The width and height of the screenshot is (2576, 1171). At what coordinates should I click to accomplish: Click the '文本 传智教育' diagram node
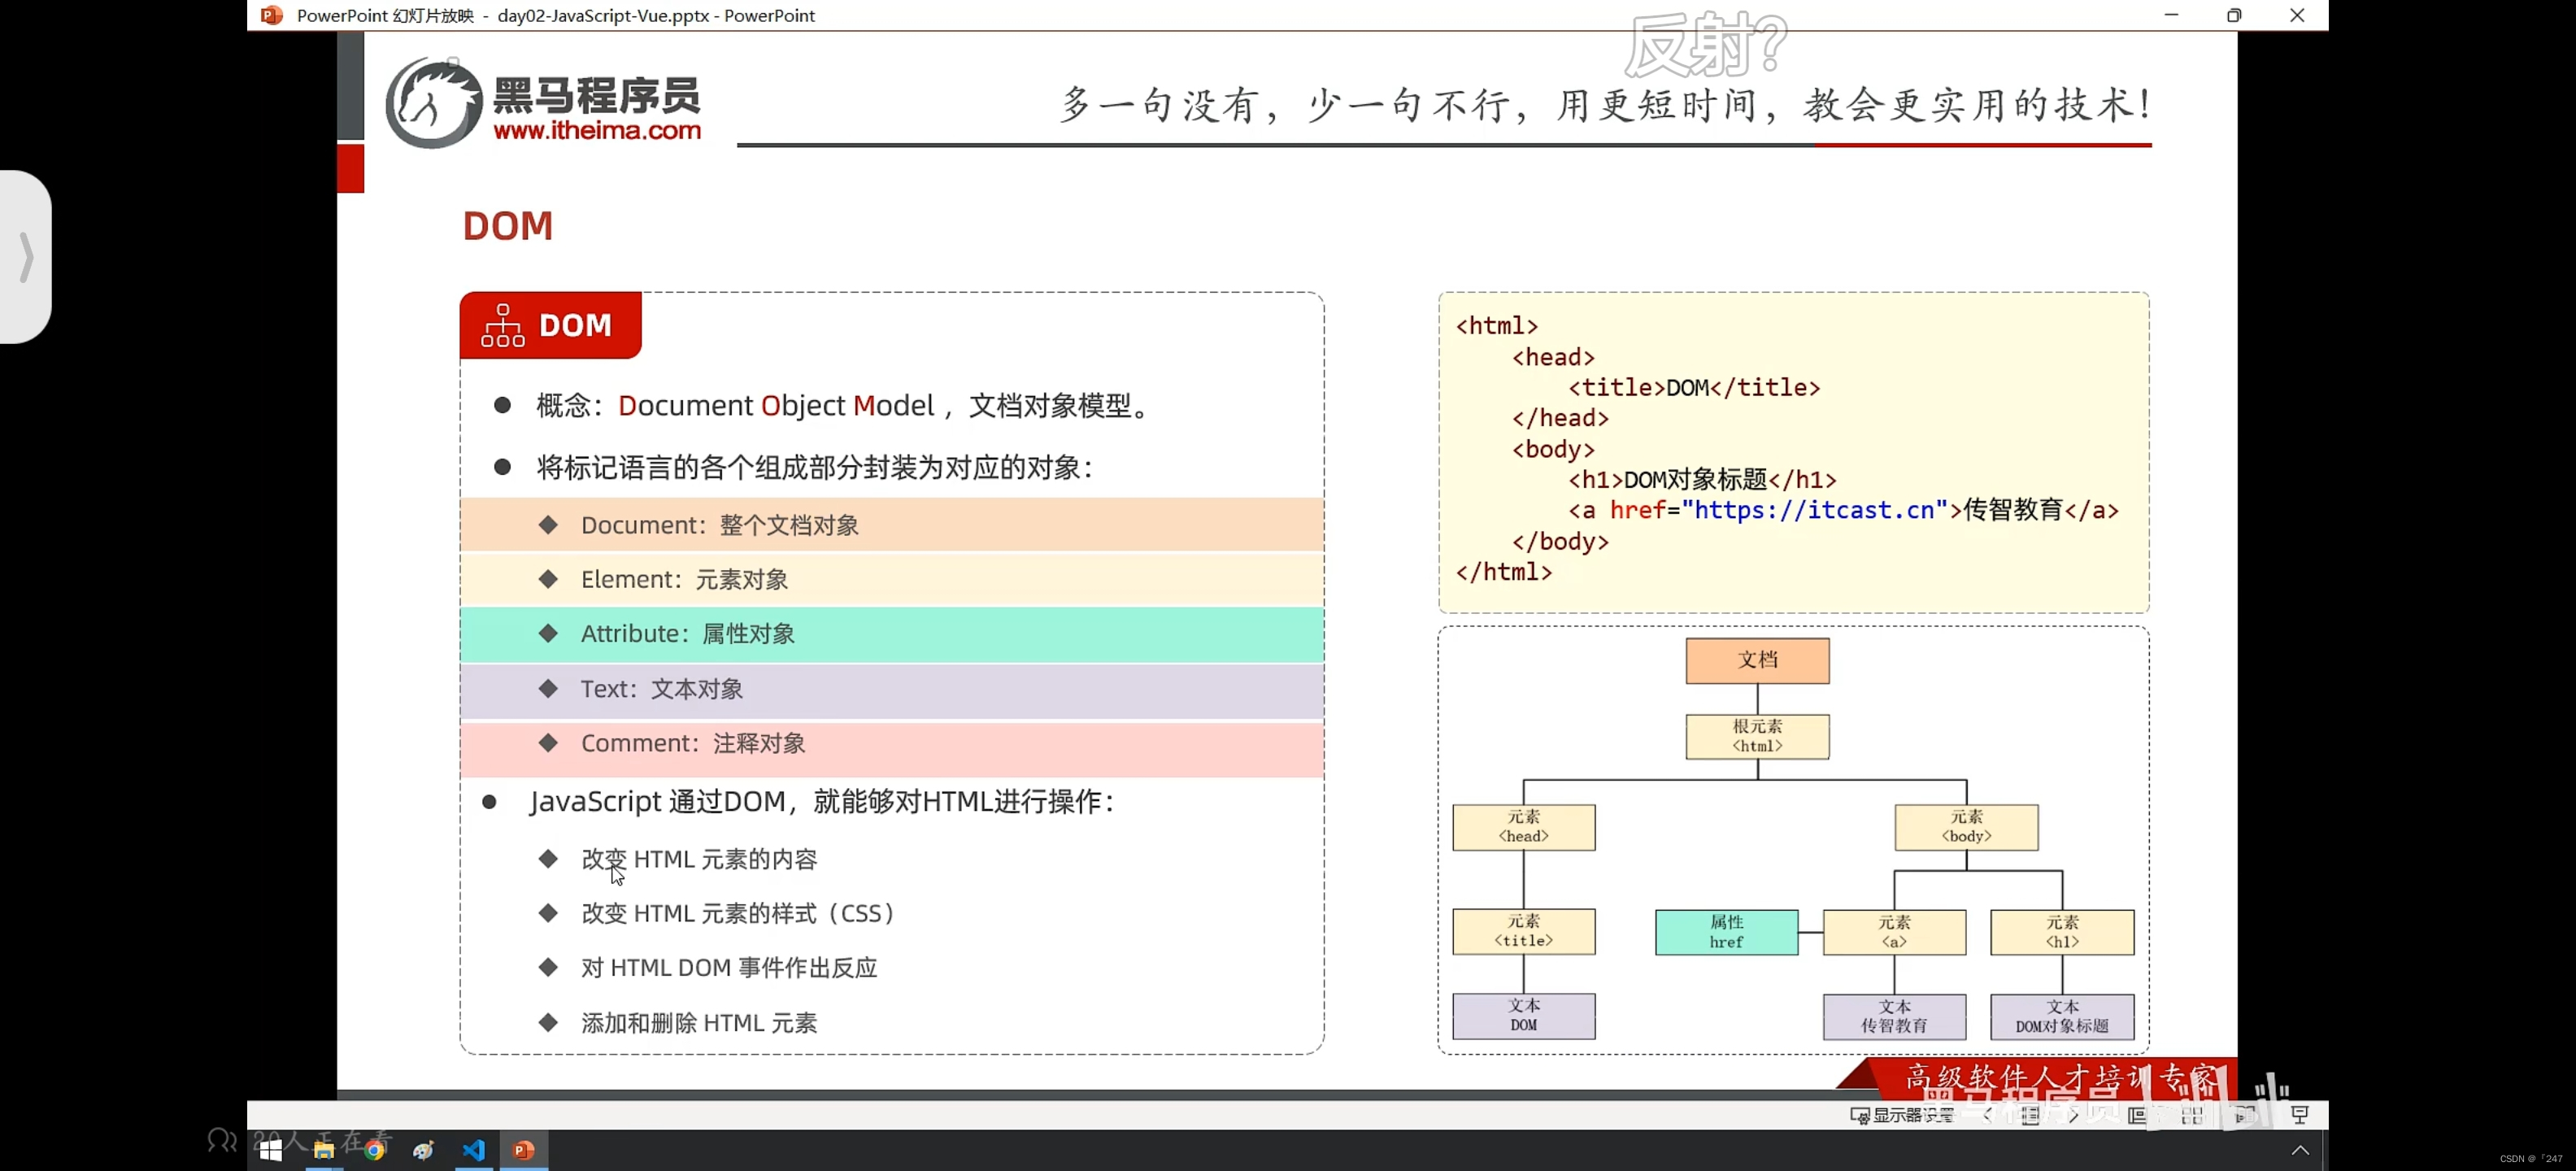[x=1894, y=1016]
